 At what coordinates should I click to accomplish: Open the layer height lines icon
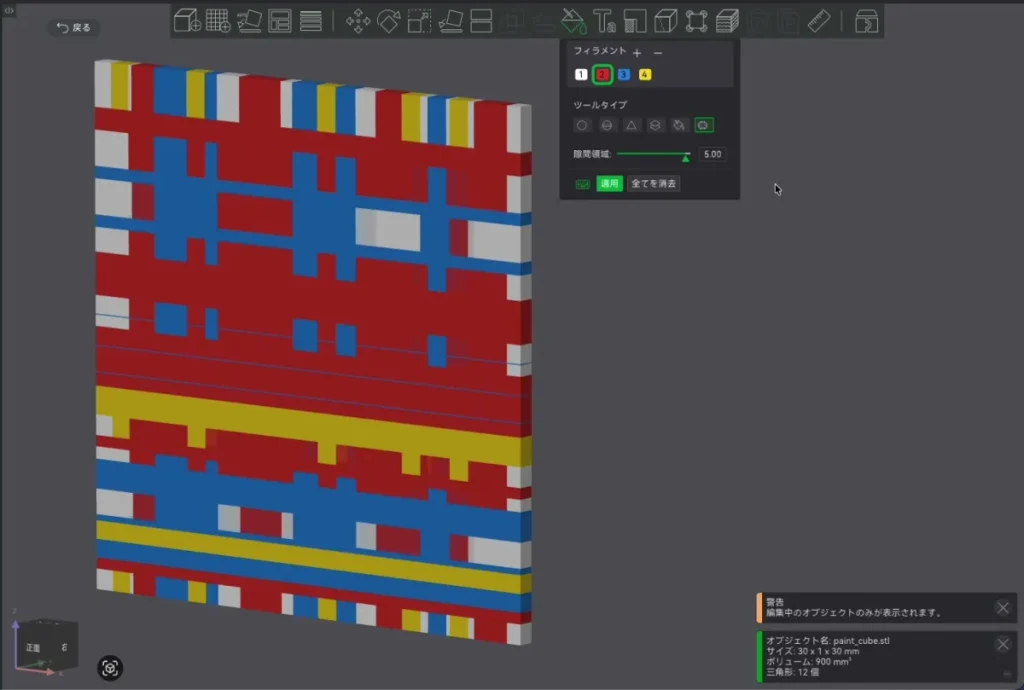pos(311,21)
